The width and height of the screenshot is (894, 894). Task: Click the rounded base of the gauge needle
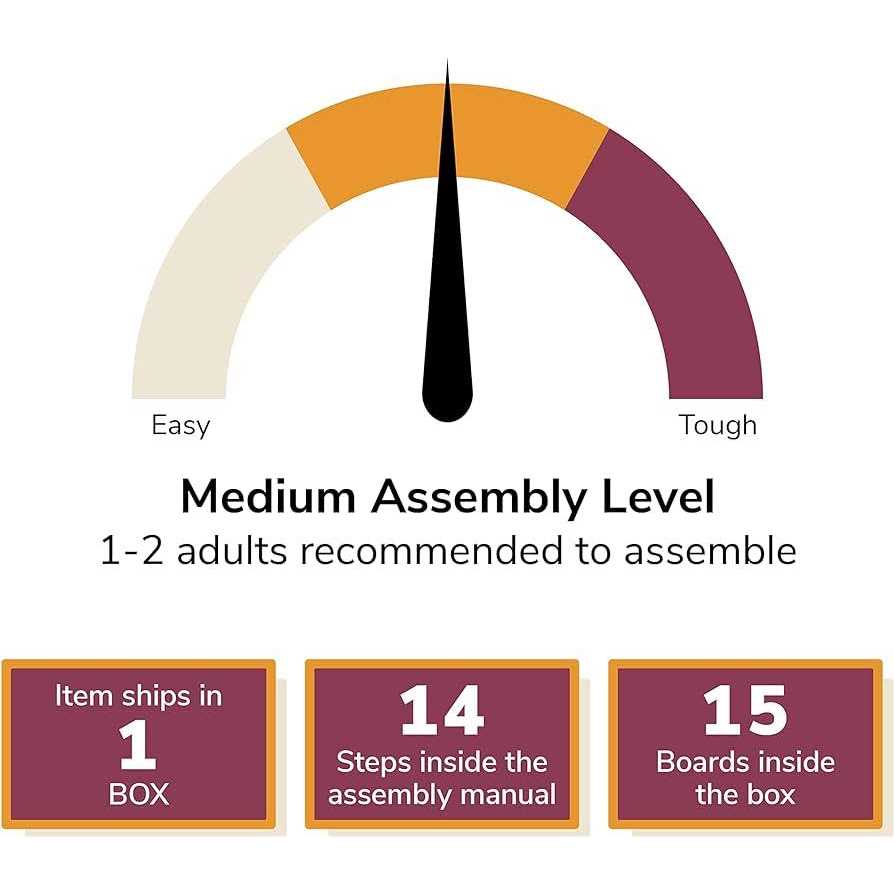pos(447,400)
